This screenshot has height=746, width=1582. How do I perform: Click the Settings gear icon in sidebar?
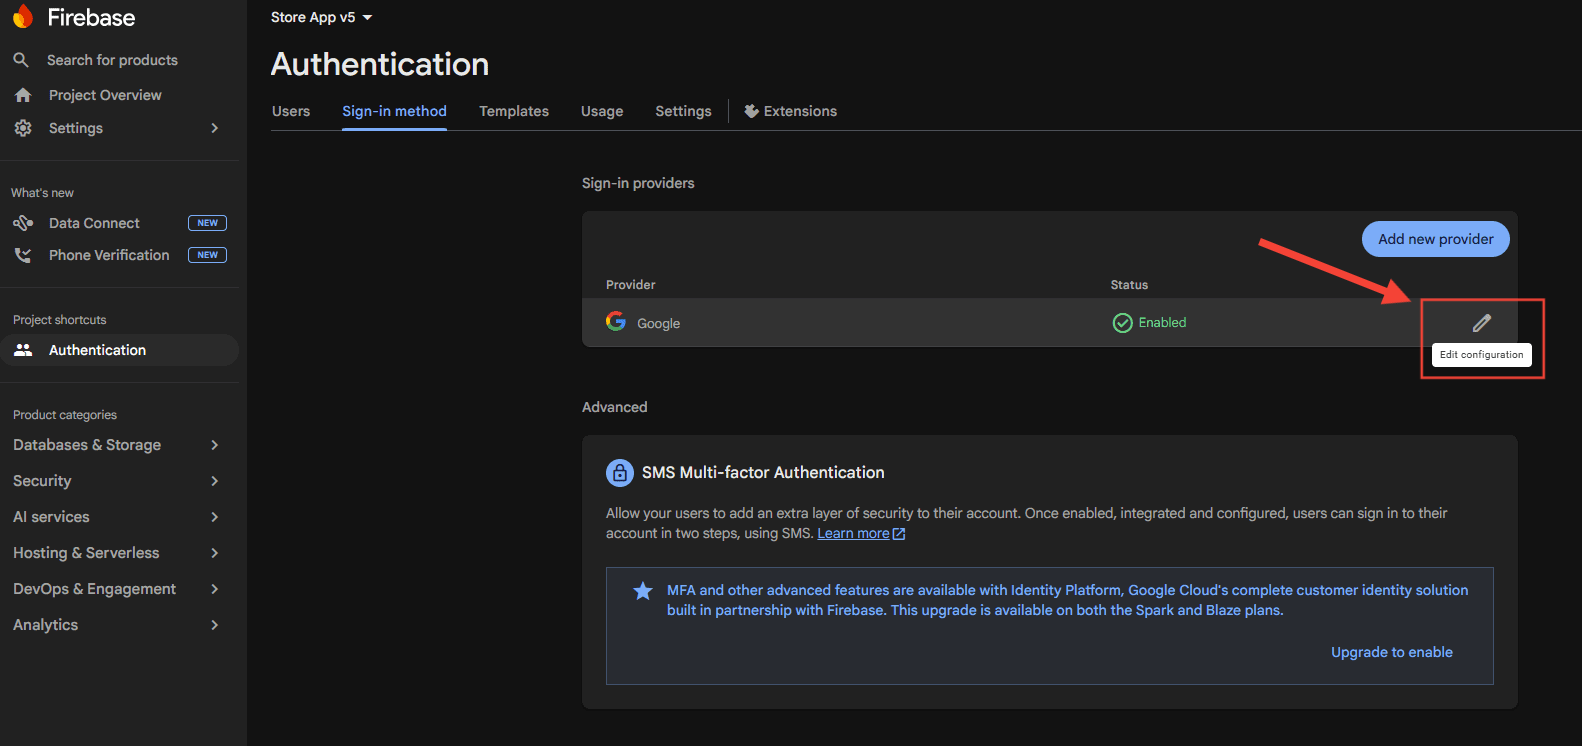(x=23, y=128)
